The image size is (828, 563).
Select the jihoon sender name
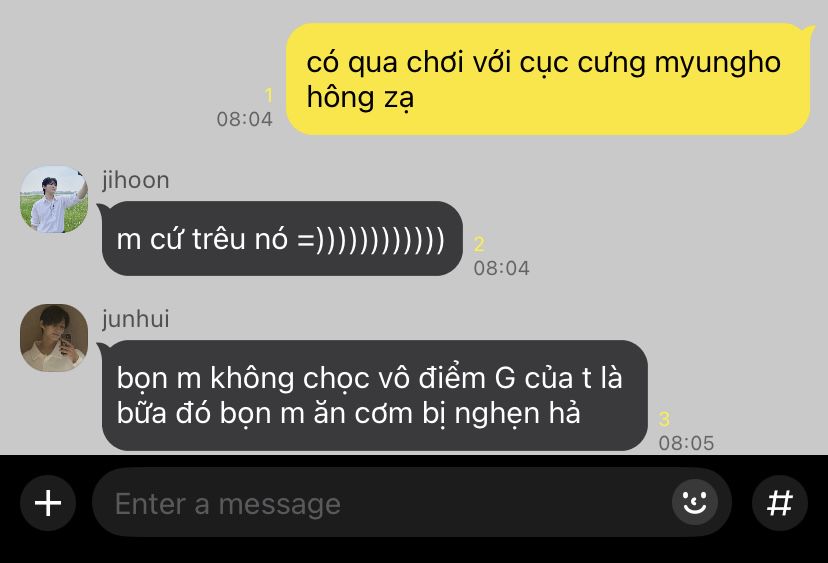tap(136, 181)
